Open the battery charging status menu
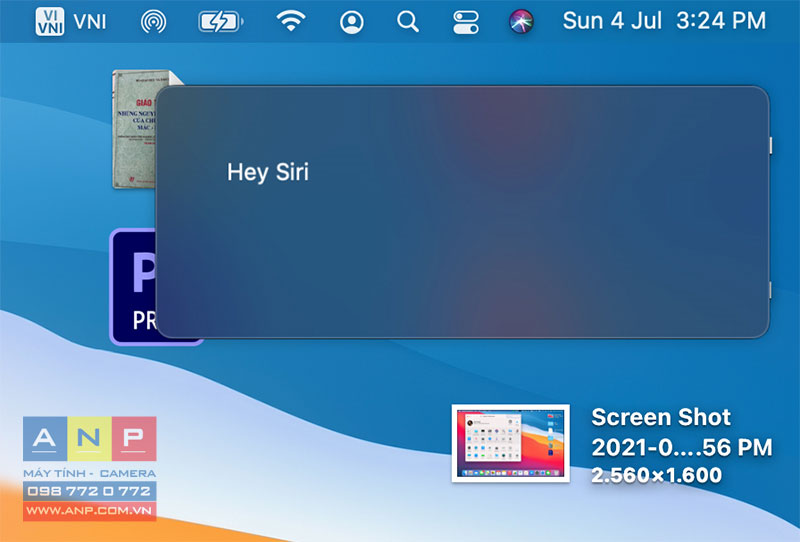Viewport: 800px width, 542px height. pos(220,22)
